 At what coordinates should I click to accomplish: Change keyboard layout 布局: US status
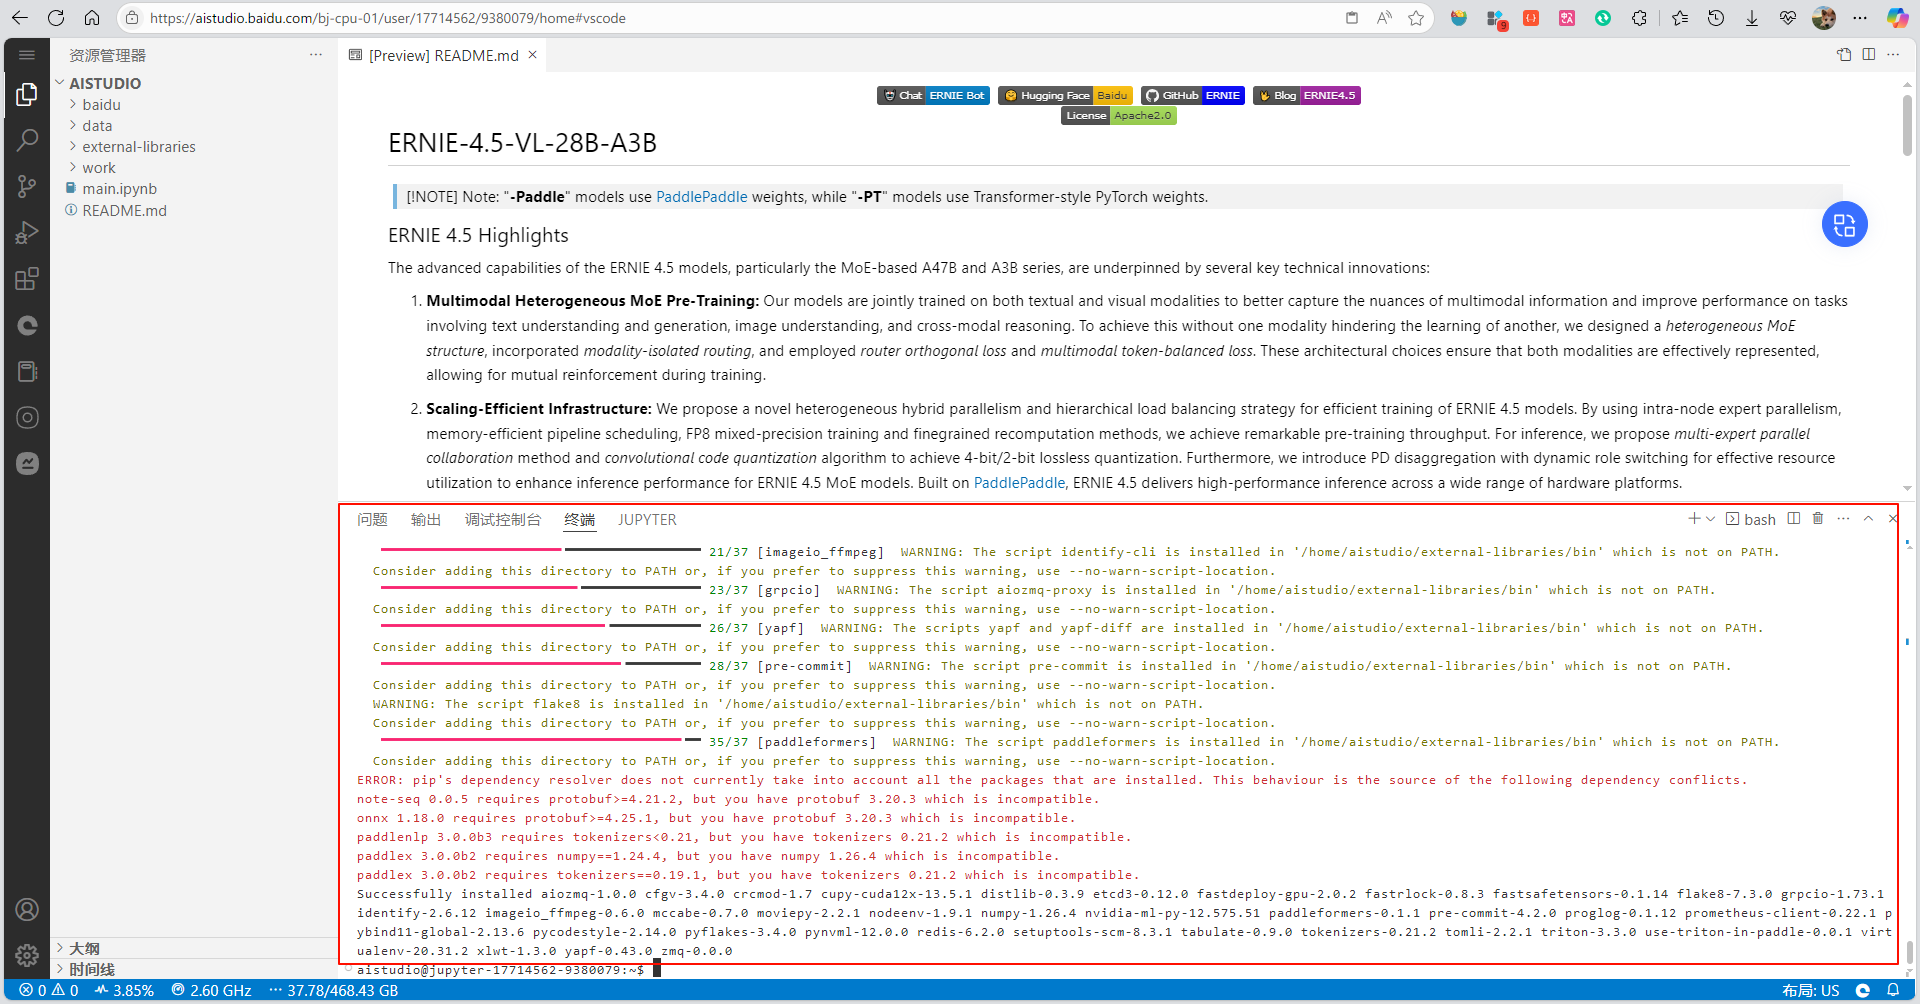[1811, 991]
